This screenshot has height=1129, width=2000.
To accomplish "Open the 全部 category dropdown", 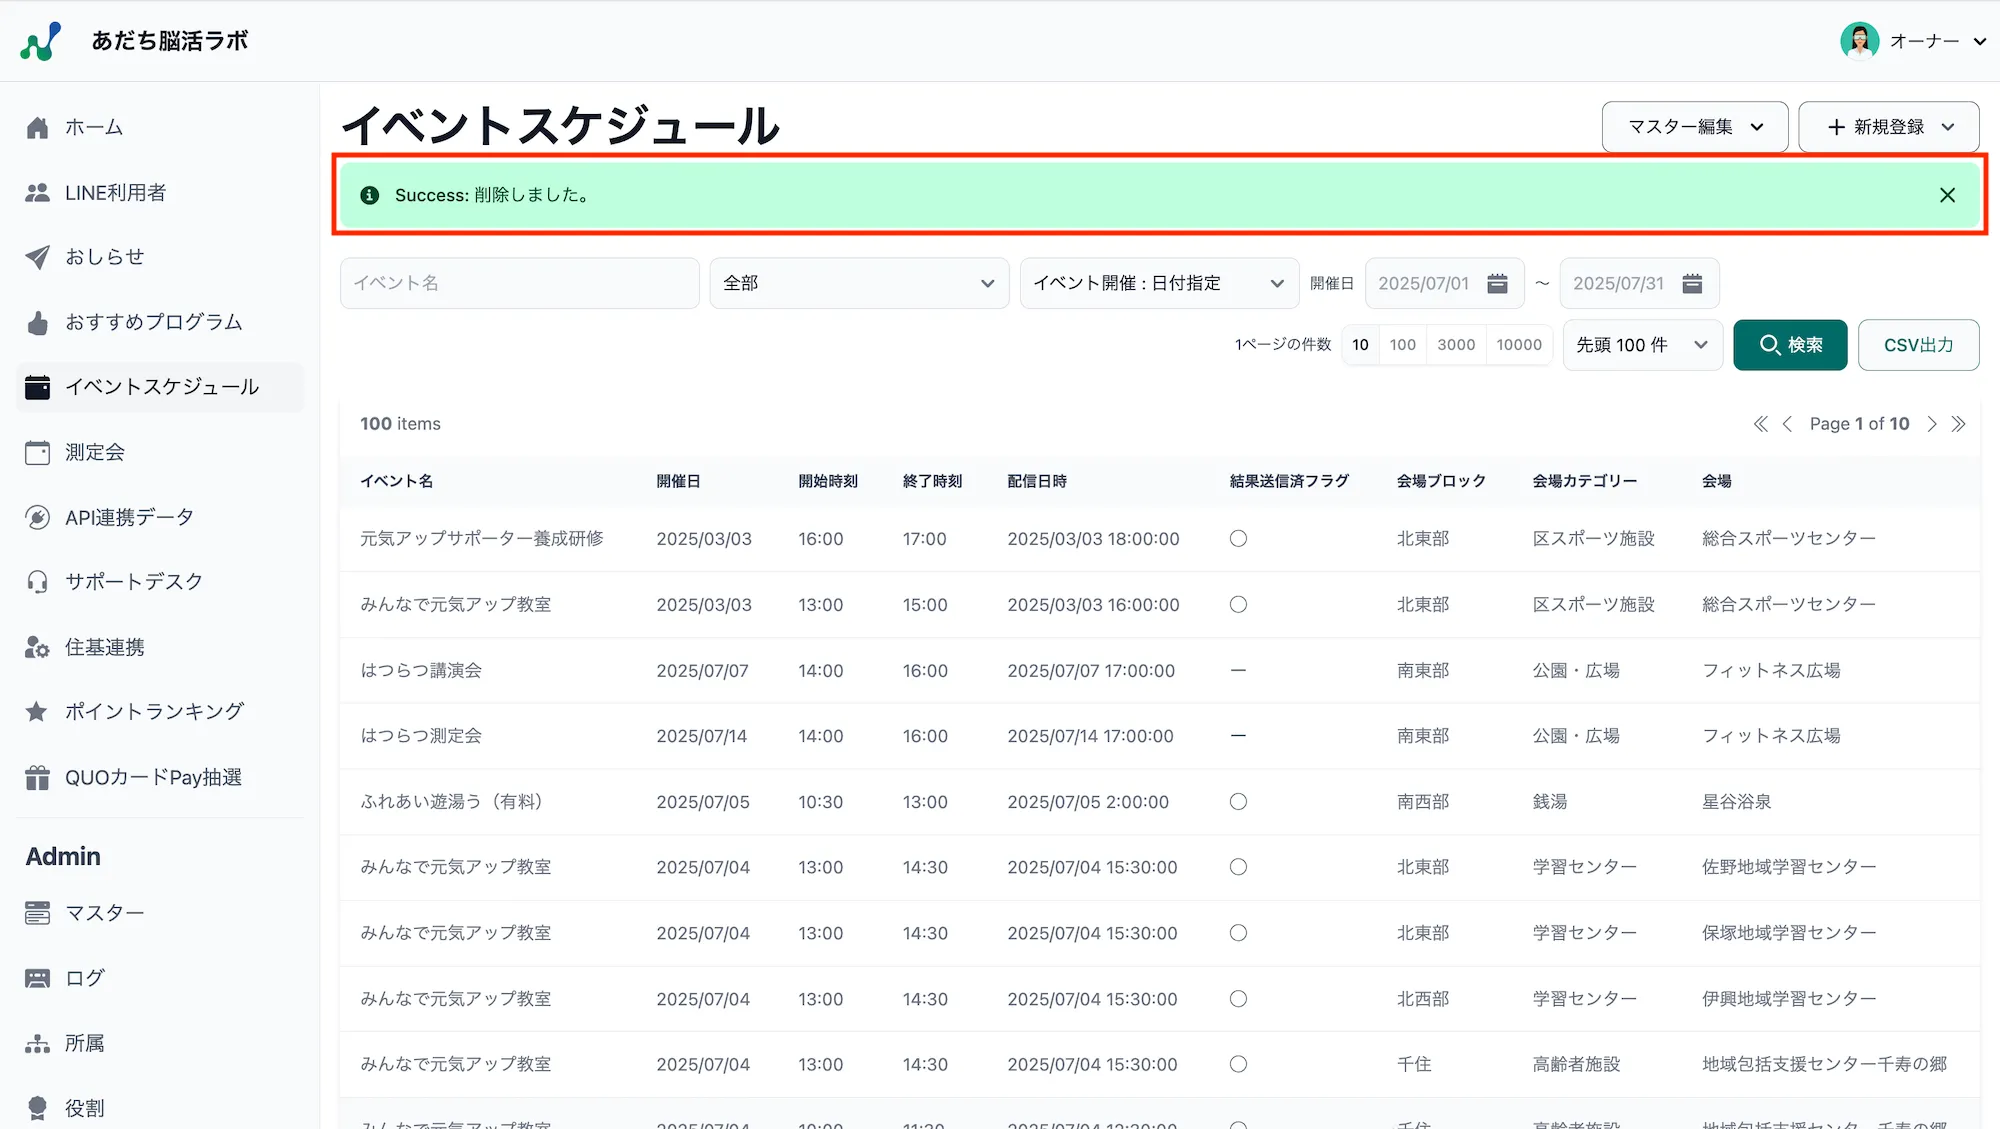I will (x=859, y=283).
